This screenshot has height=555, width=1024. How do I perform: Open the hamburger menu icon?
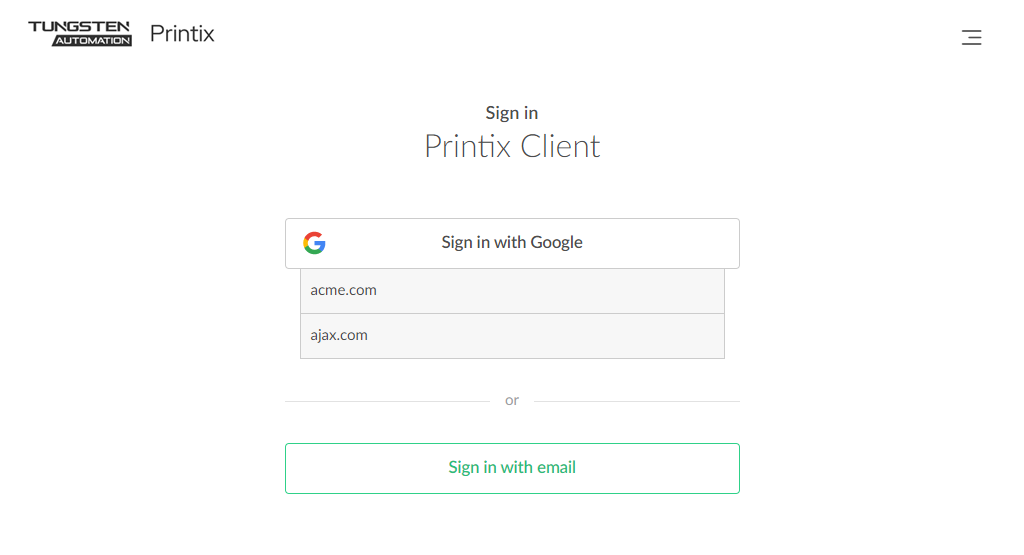click(x=971, y=38)
